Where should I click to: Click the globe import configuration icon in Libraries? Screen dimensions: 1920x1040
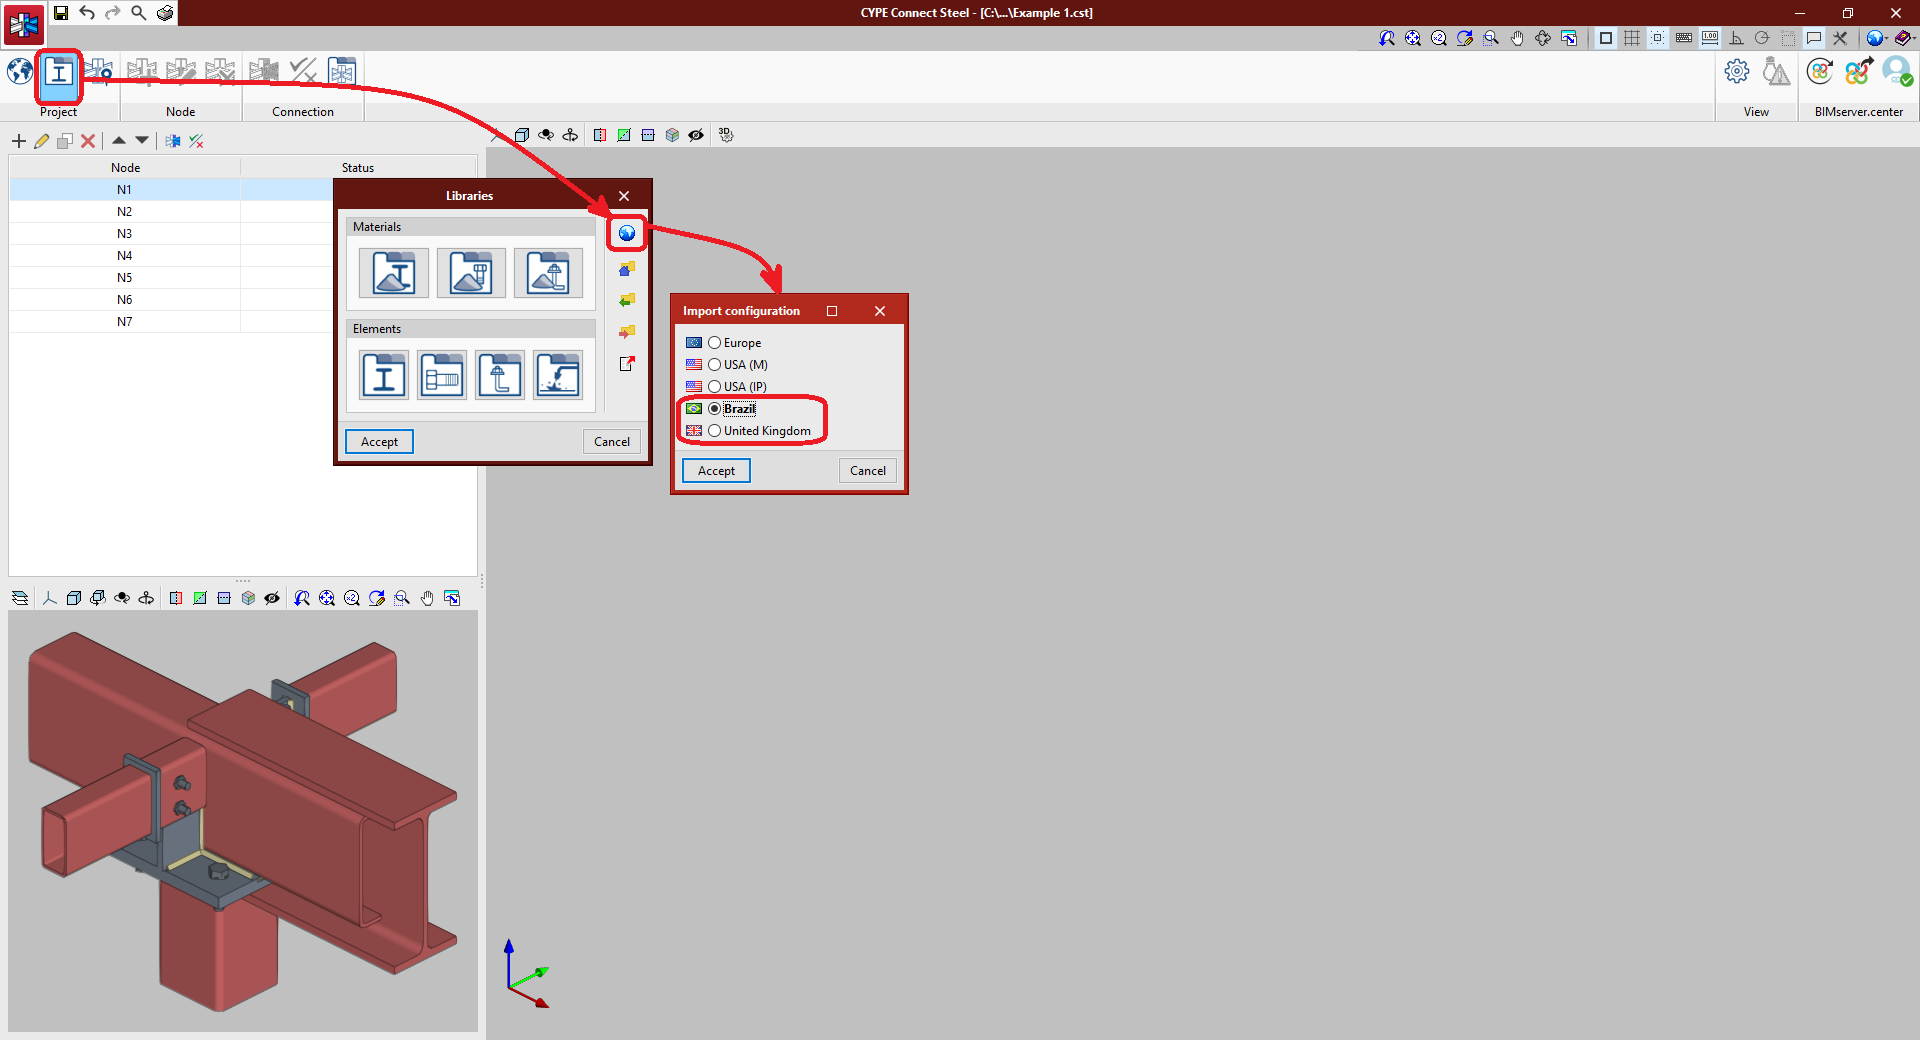[627, 233]
